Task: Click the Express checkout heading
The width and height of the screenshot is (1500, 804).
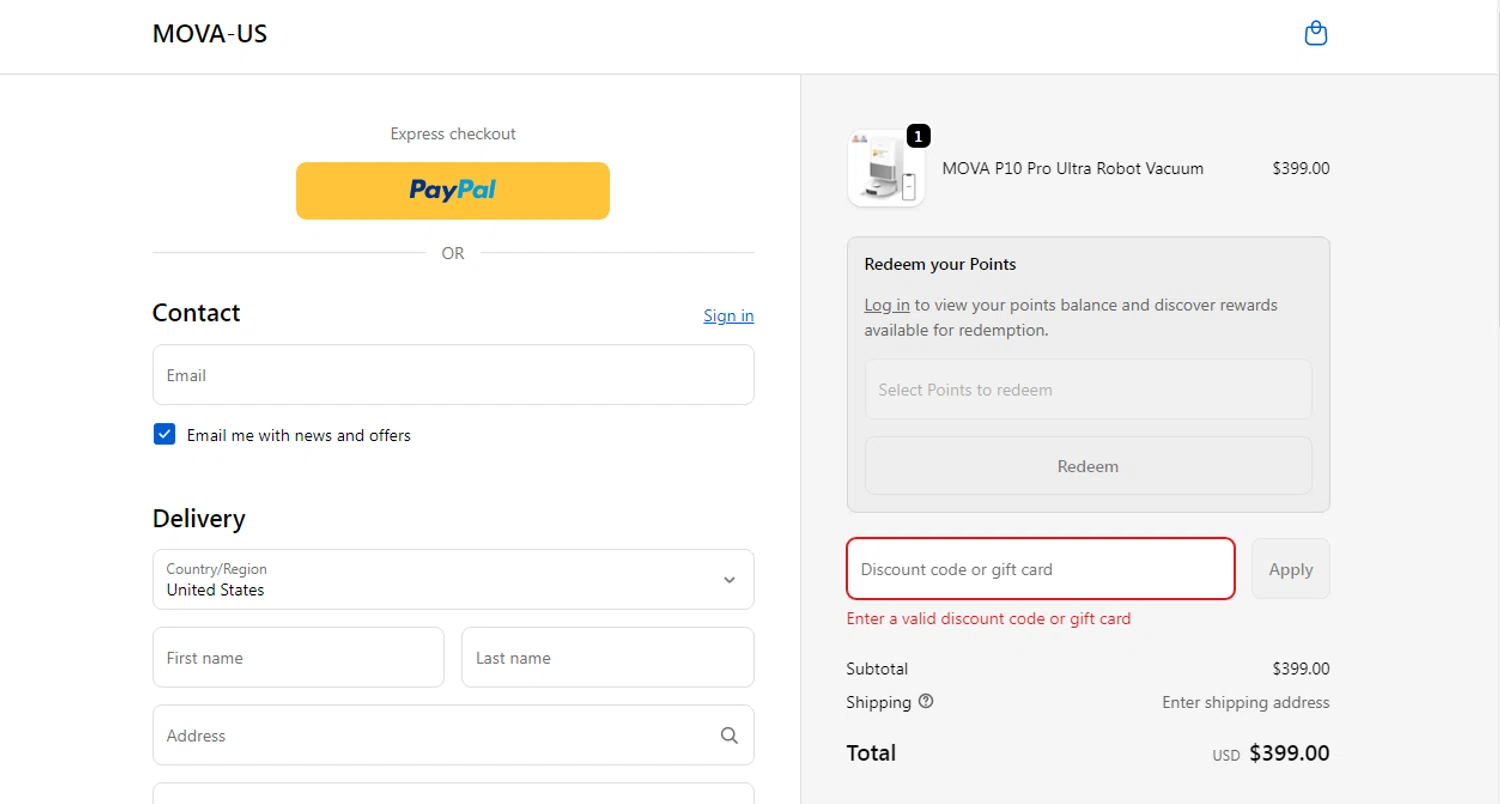Action: tap(453, 133)
